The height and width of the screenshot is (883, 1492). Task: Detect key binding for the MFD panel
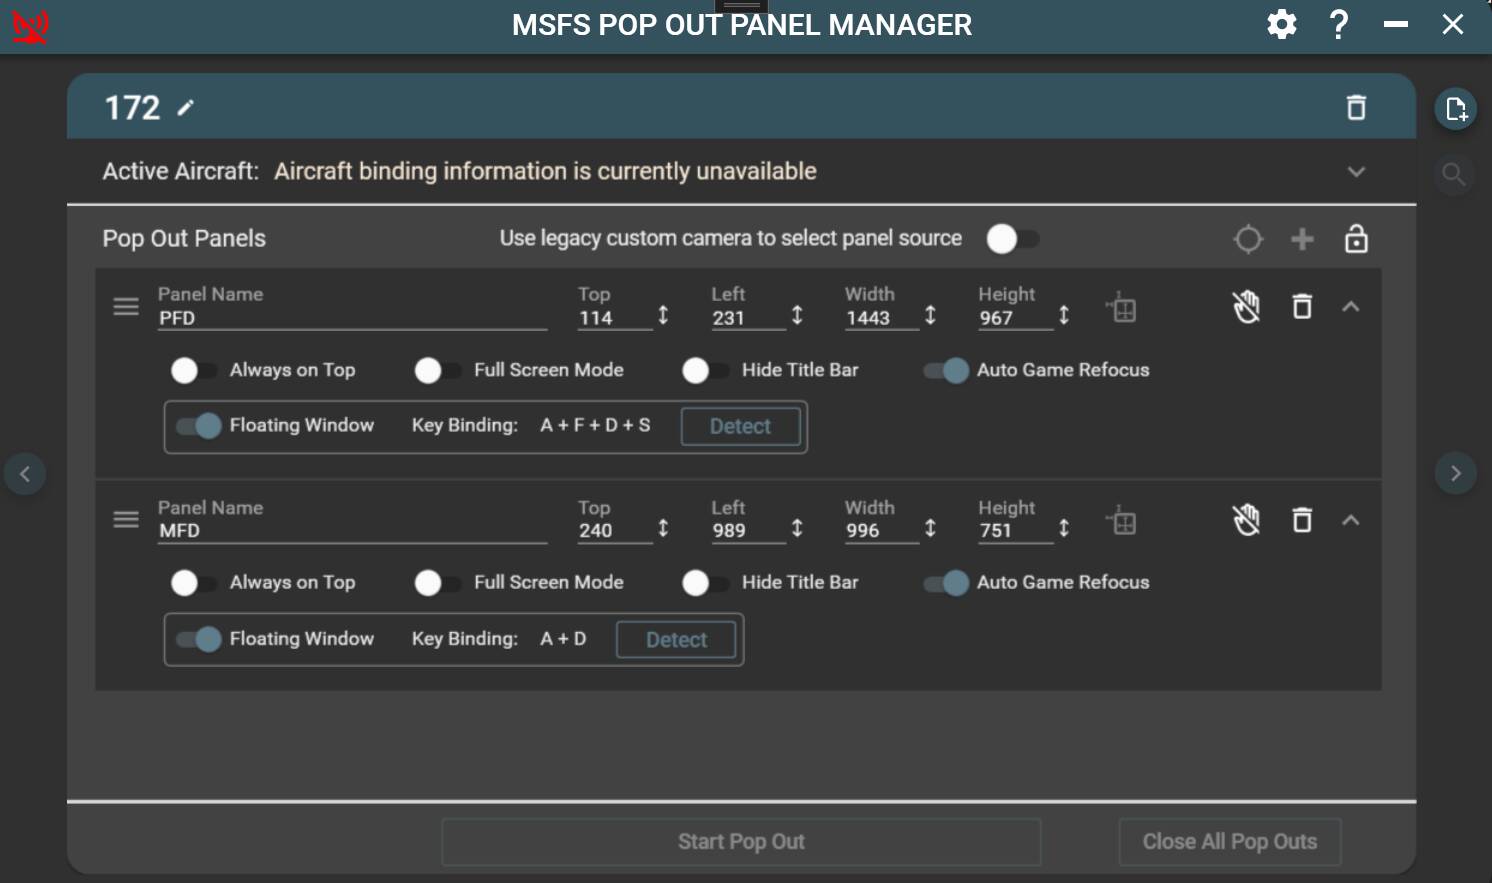[676, 639]
